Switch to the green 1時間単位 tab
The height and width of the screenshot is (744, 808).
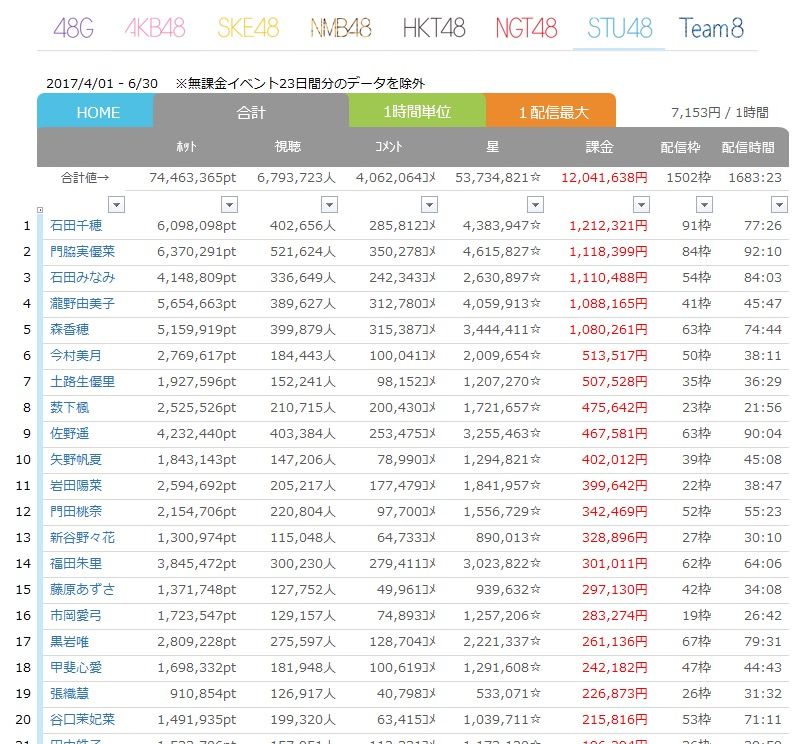(x=417, y=111)
